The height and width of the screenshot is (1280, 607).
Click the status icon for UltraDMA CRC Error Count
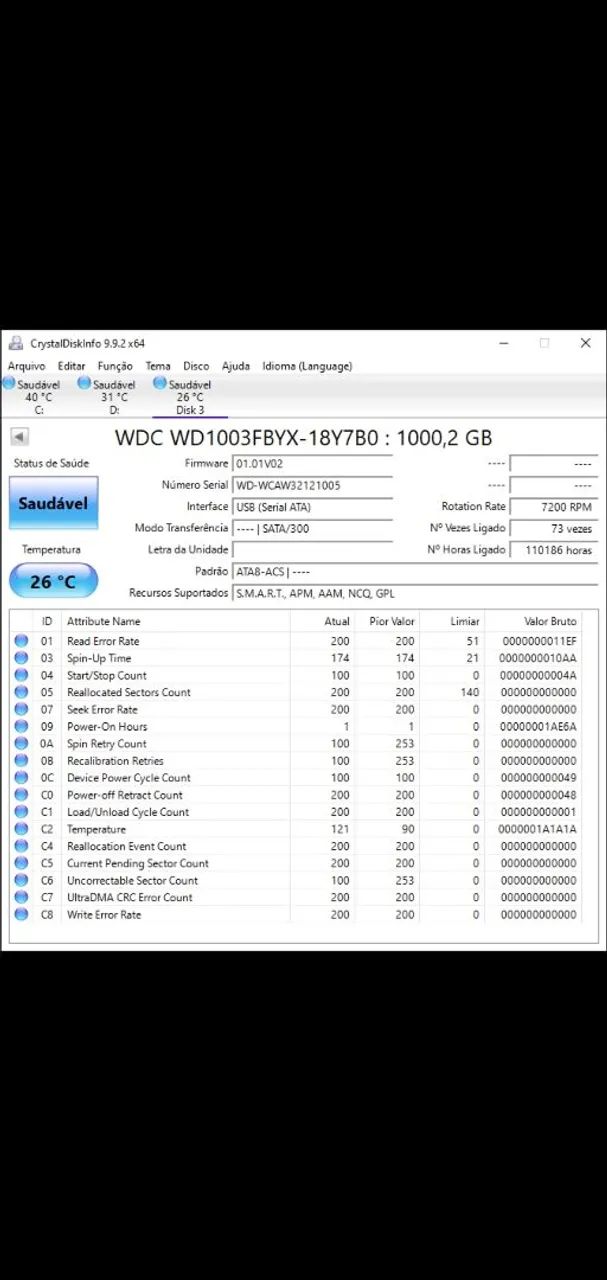click(x=21, y=897)
